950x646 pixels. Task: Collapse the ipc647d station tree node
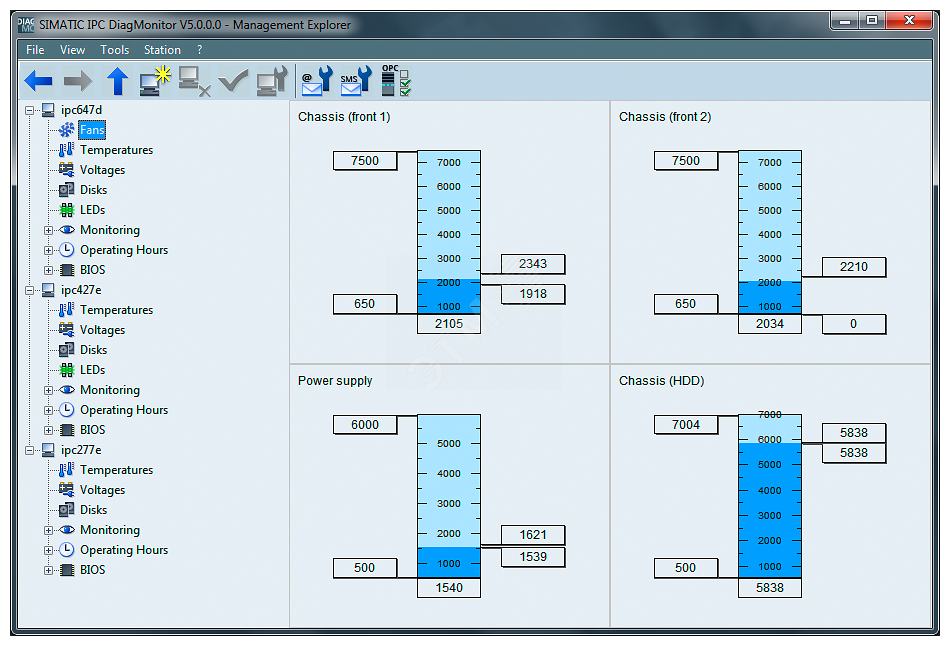tap(30, 110)
